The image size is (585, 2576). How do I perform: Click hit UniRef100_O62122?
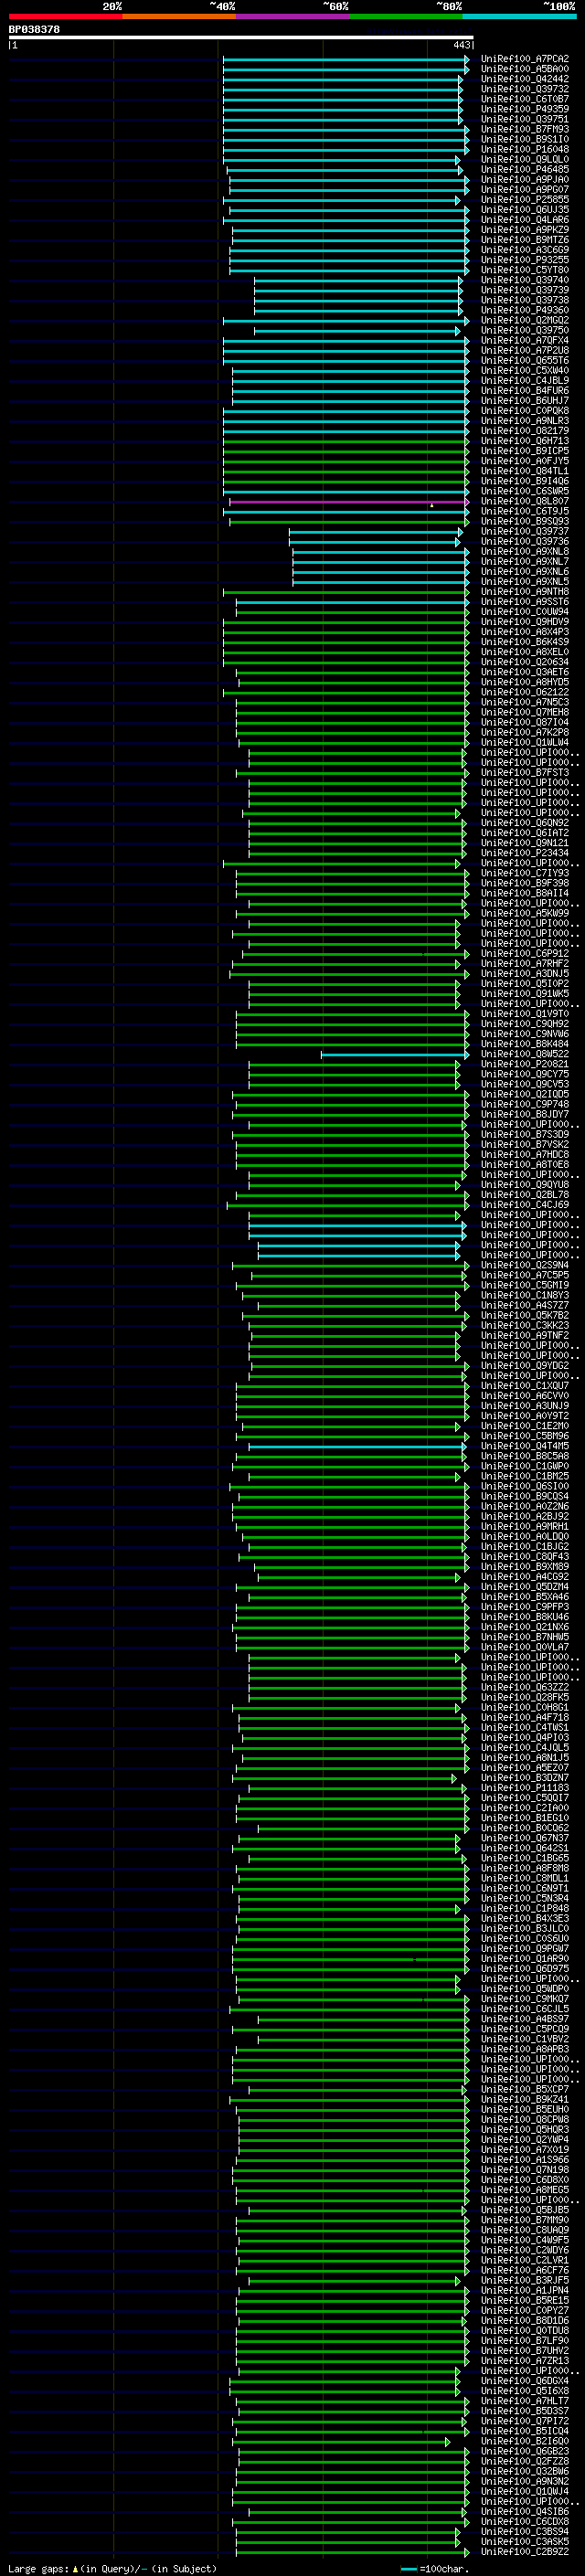pyautogui.click(x=525, y=693)
